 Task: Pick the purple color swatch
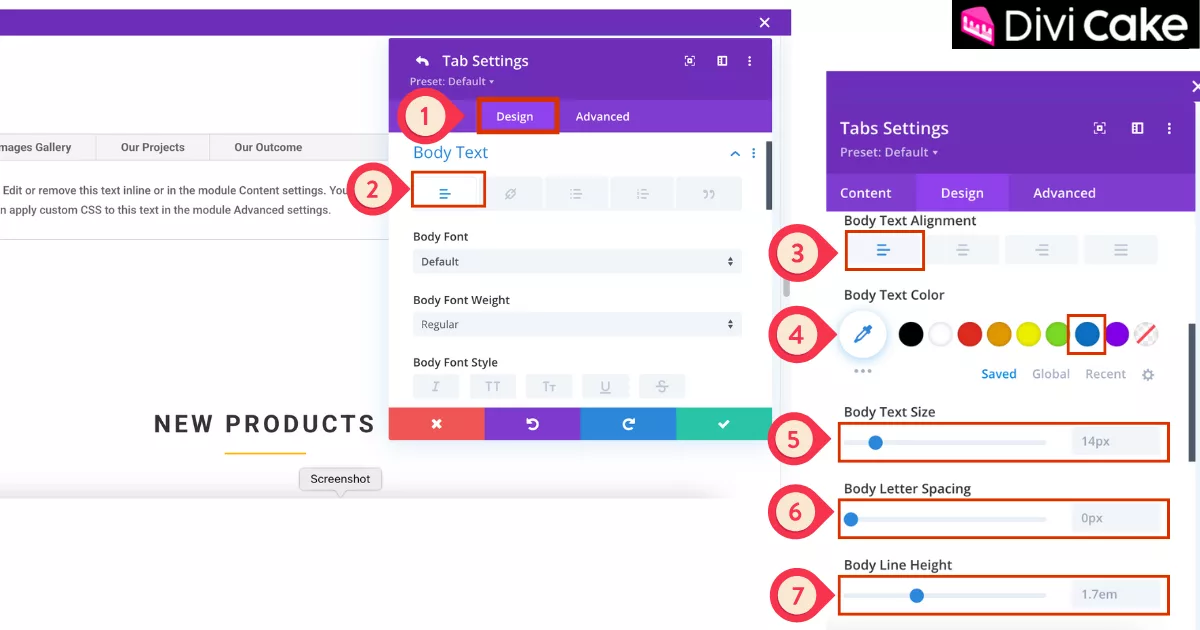point(1117,334)
